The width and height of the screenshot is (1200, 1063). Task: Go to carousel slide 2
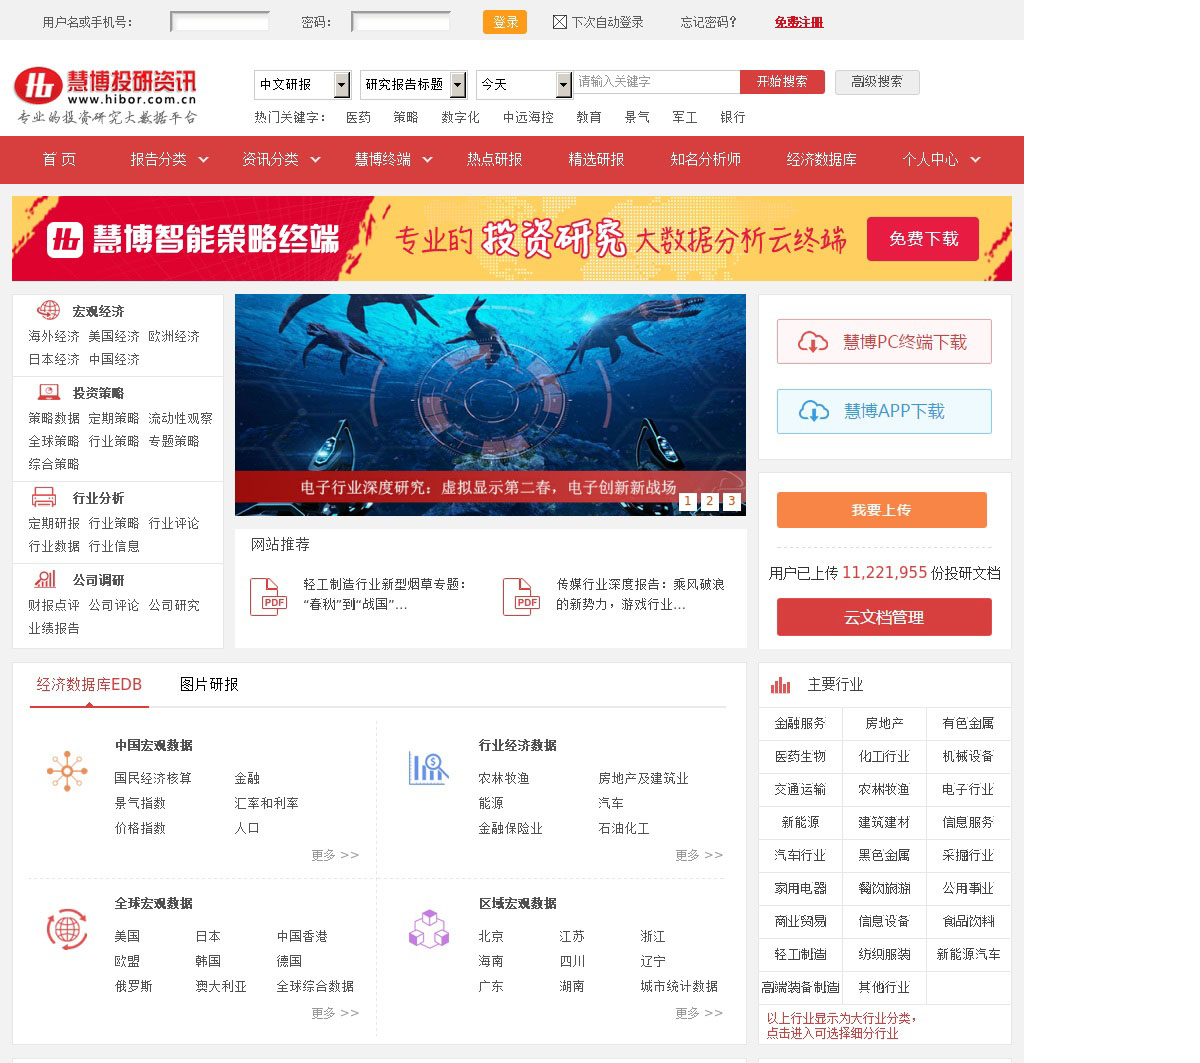[709, 501]
